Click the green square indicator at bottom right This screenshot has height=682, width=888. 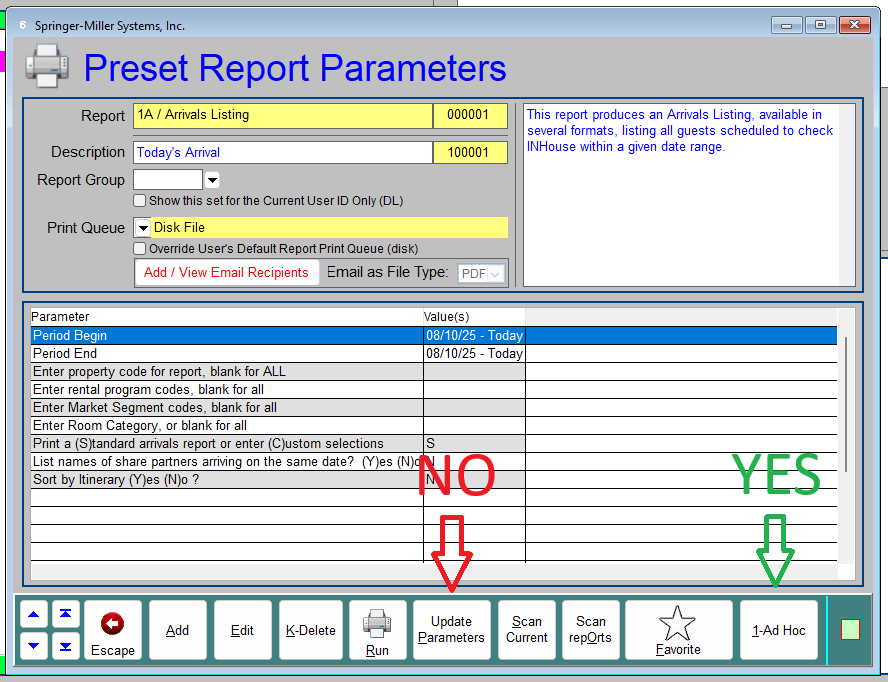tap(850, 630)
